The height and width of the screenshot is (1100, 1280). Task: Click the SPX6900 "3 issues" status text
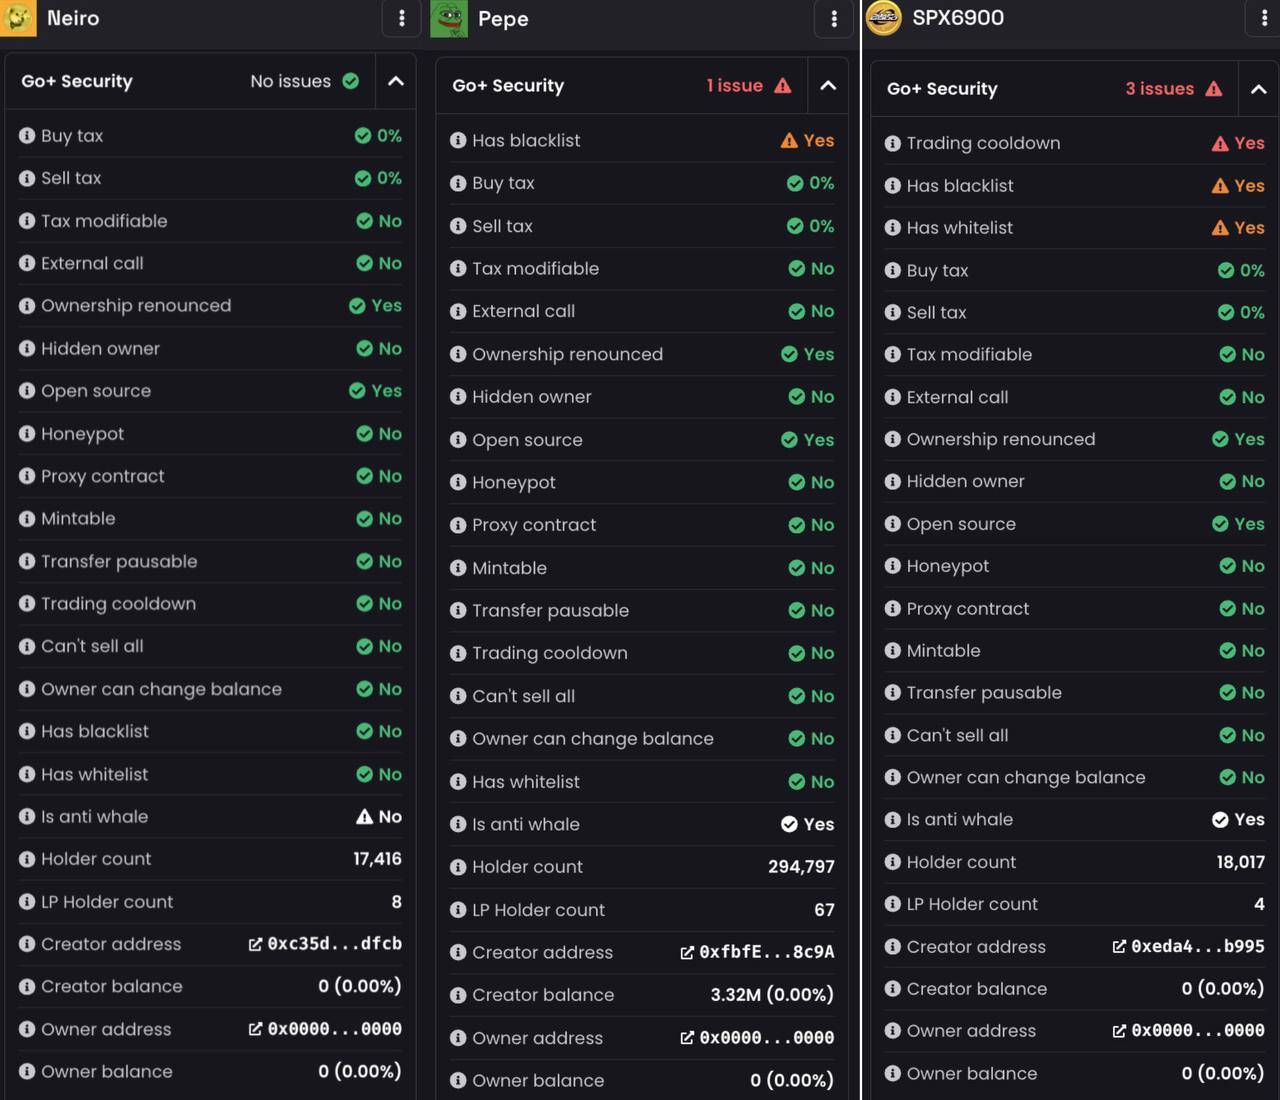pos(1160,89)
